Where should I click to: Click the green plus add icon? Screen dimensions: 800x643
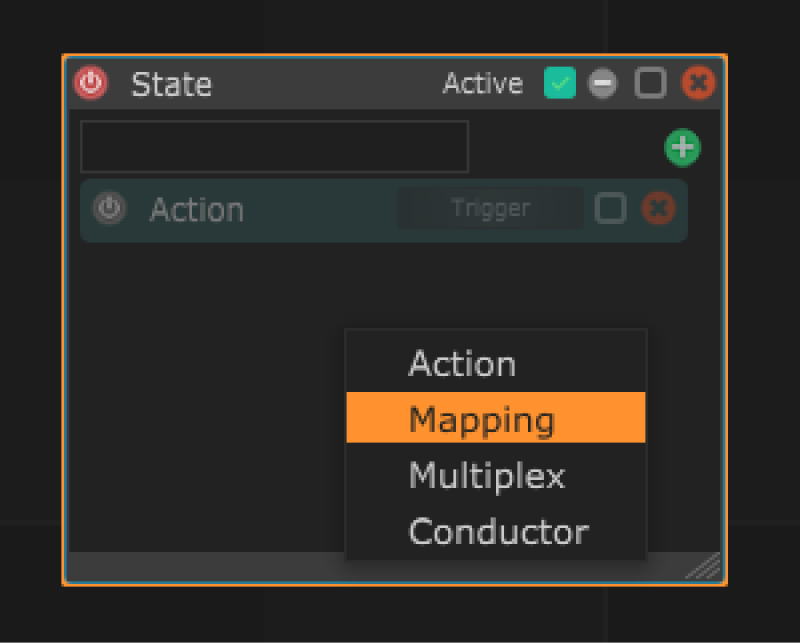click(x=682, y=148)
